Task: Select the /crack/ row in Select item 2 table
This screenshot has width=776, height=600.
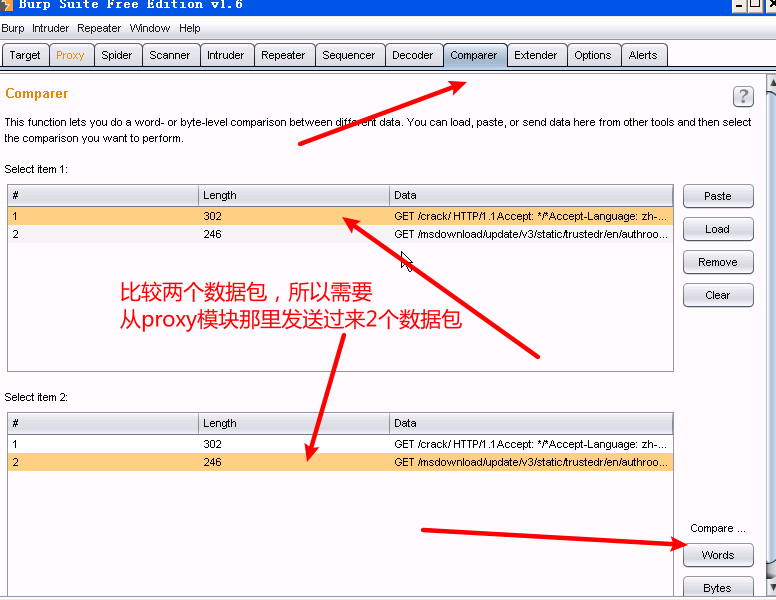Action: pos(340,444)
